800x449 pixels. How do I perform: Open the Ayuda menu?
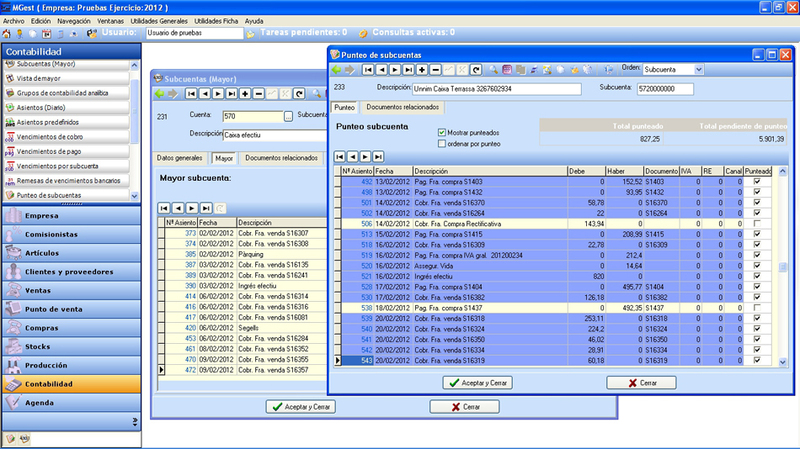tap(254, 21)
